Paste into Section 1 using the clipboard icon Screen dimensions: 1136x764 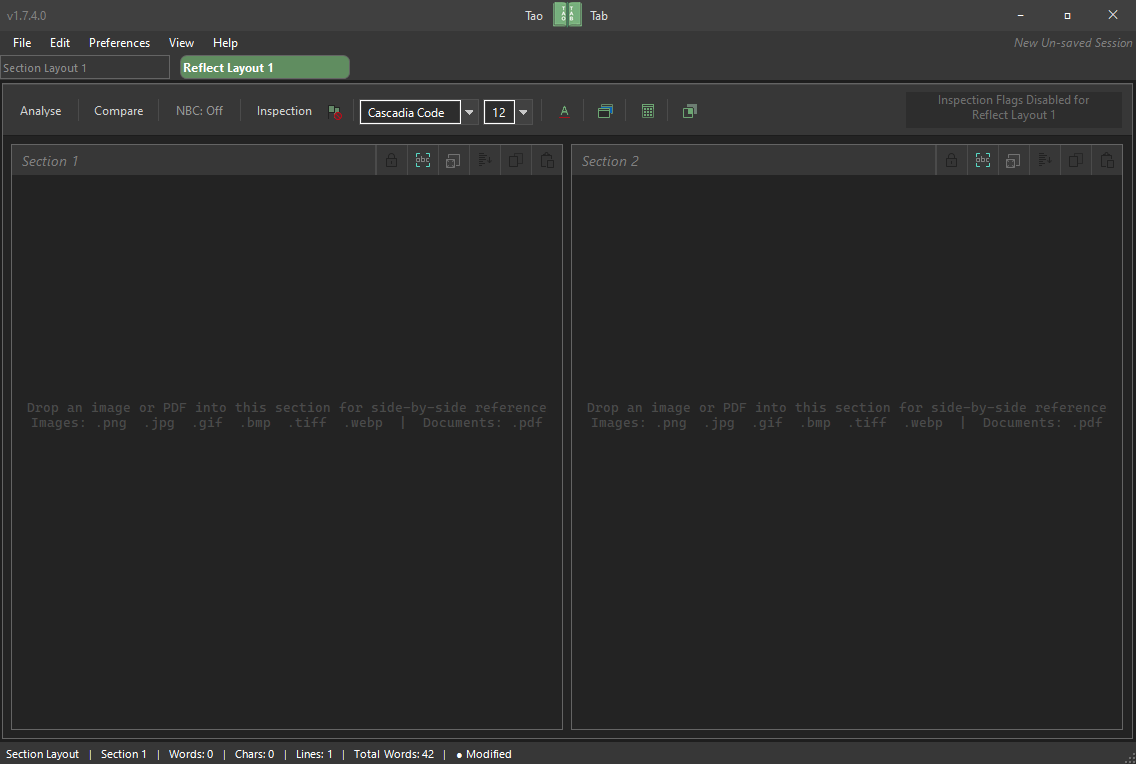point(547,161)
